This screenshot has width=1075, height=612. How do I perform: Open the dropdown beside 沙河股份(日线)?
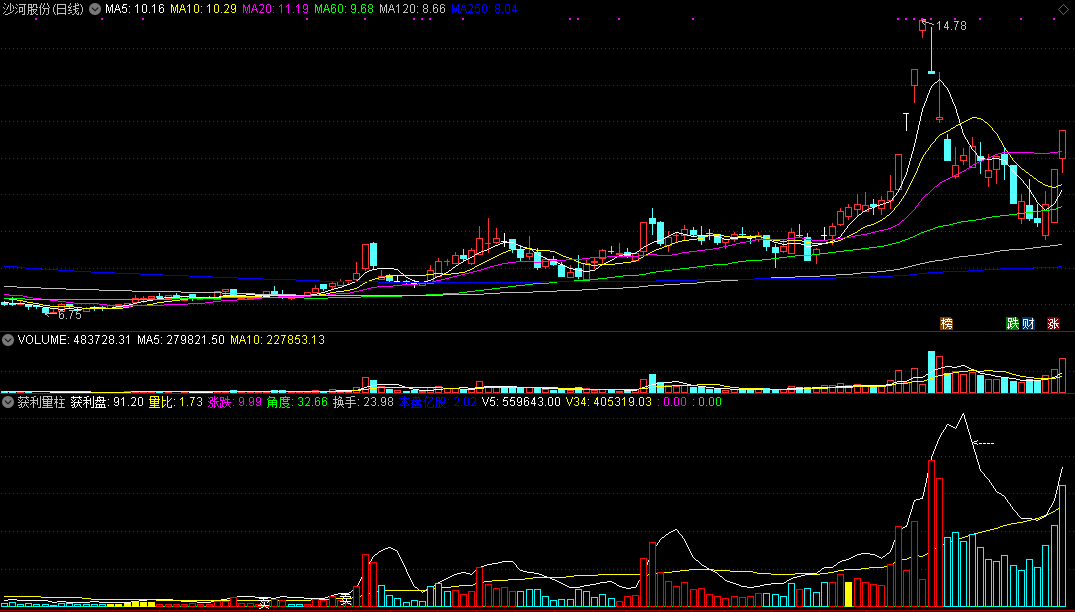click(x=94, y=10)
